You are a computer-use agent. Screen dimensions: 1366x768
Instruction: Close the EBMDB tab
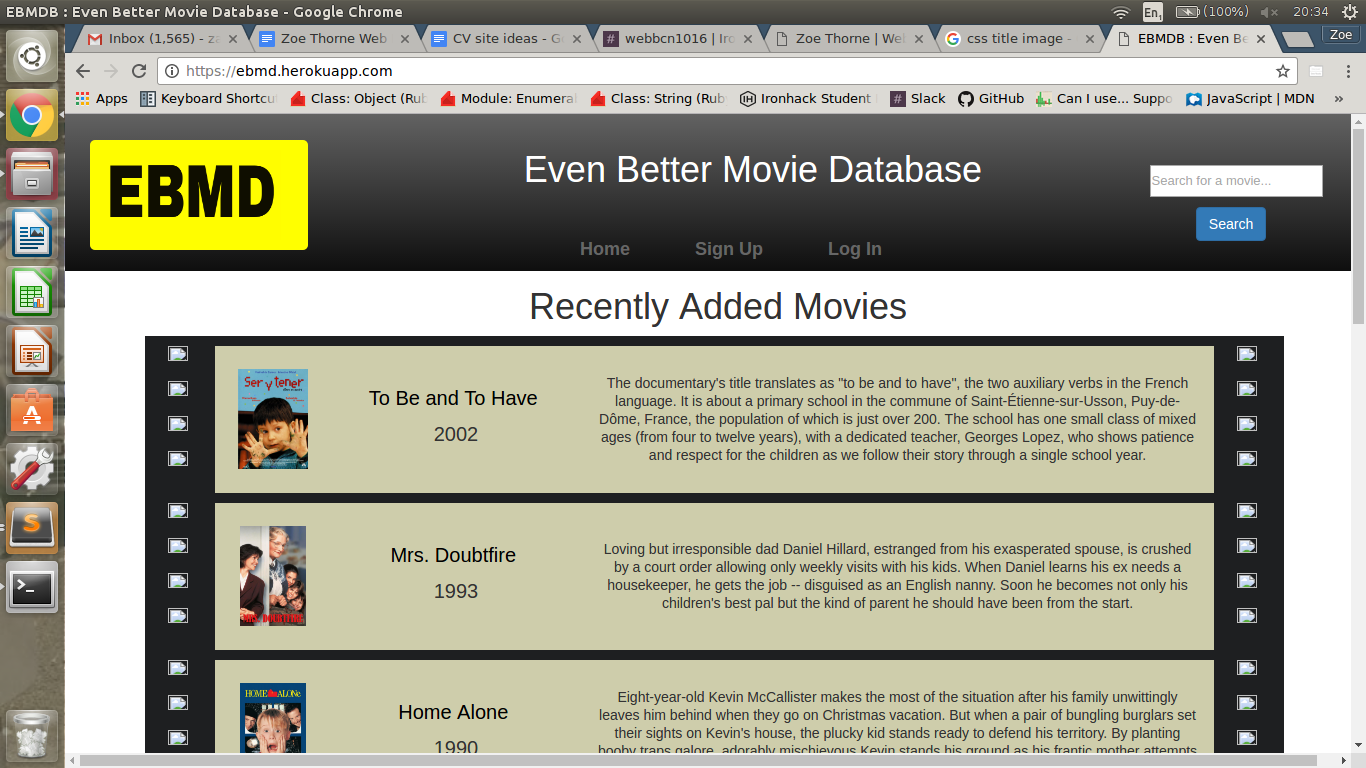pyautogui.click(x=1261, y=39)
